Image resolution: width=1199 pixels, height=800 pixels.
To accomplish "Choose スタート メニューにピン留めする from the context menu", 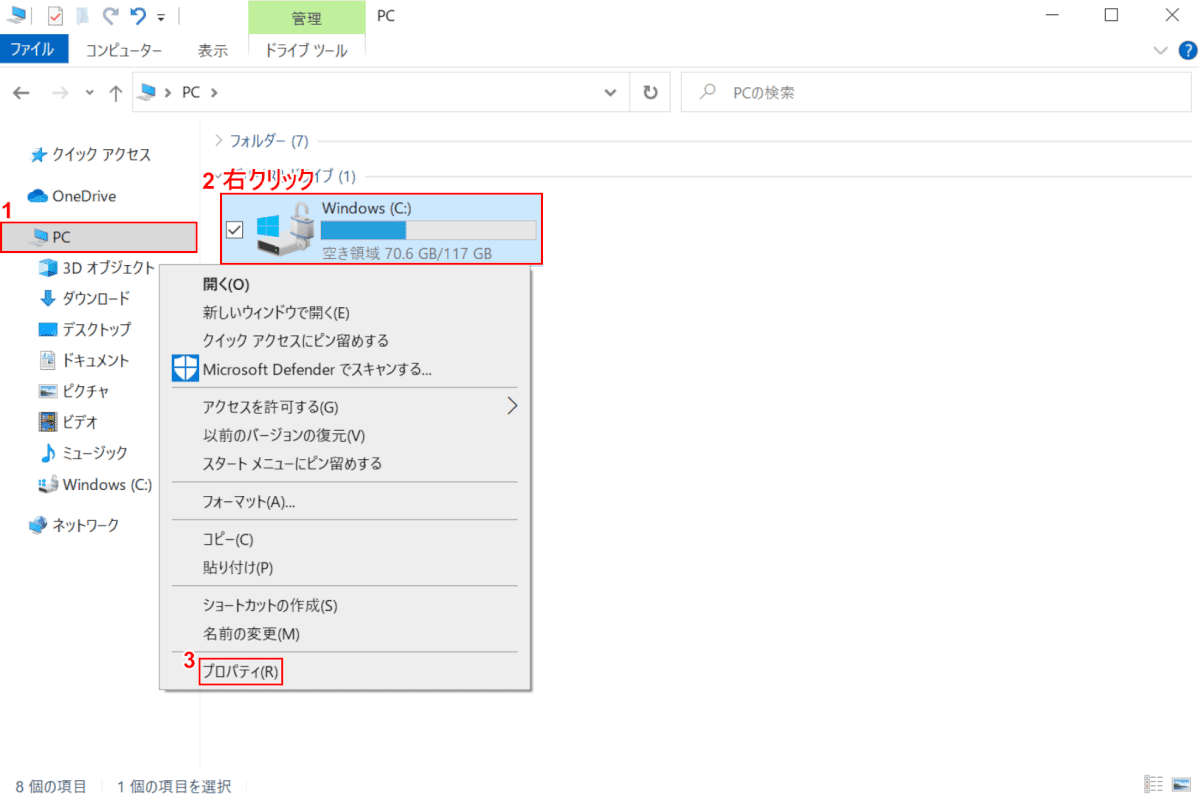I will pyautogui.click(x=292, y=463).
